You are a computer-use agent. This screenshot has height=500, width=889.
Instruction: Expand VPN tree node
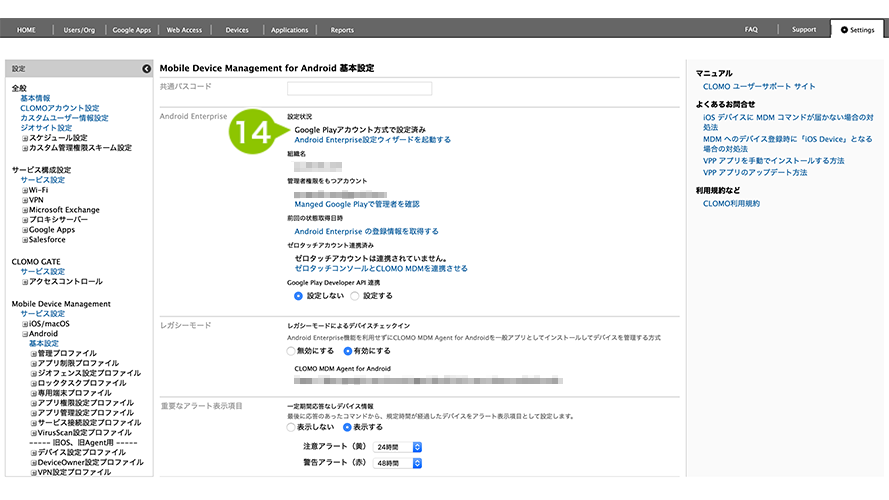[25, 200]
